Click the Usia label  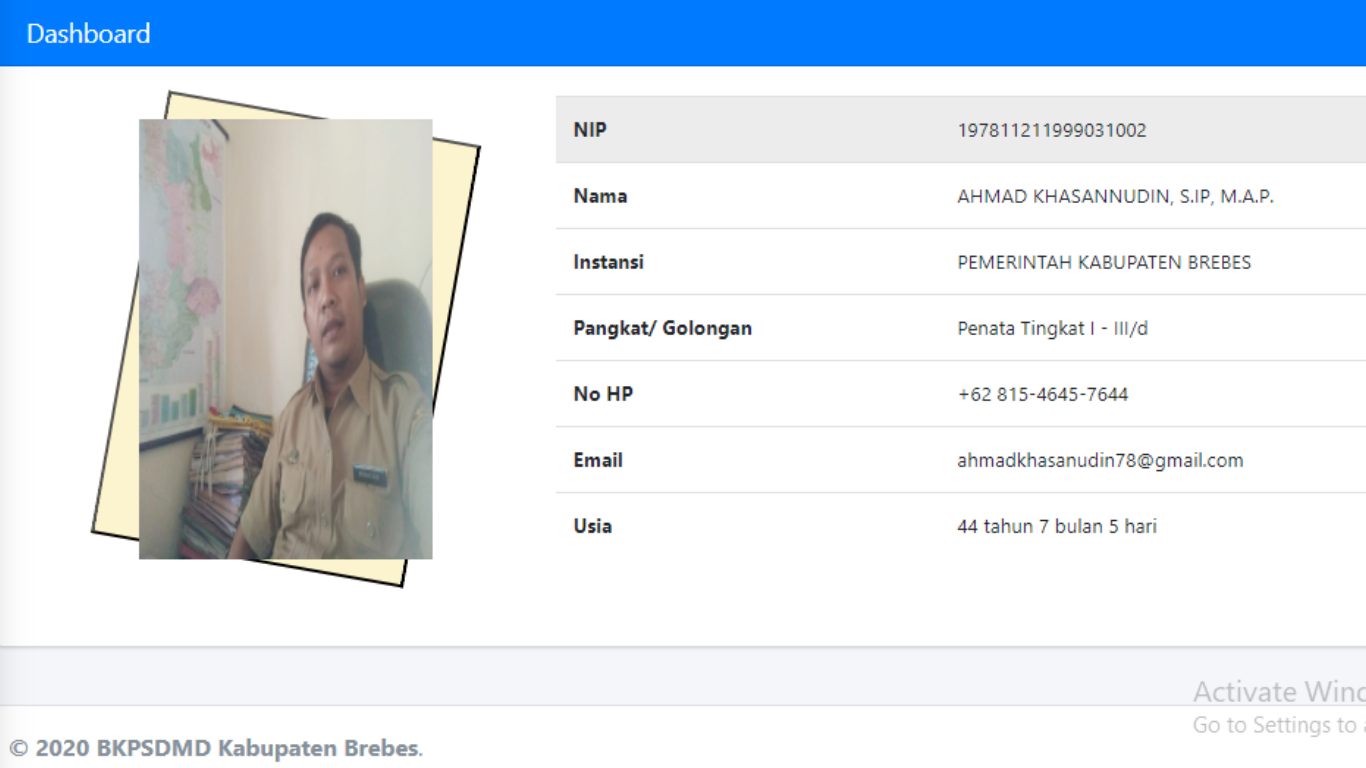point(592,526)
